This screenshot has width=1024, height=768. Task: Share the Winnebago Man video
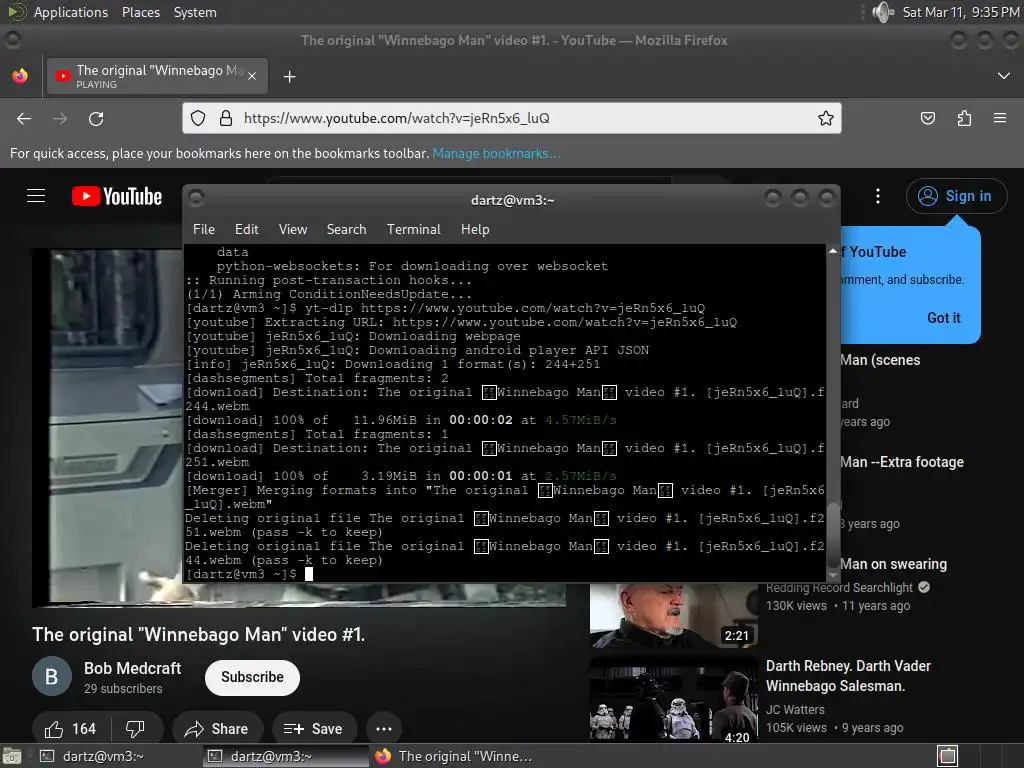217,729
